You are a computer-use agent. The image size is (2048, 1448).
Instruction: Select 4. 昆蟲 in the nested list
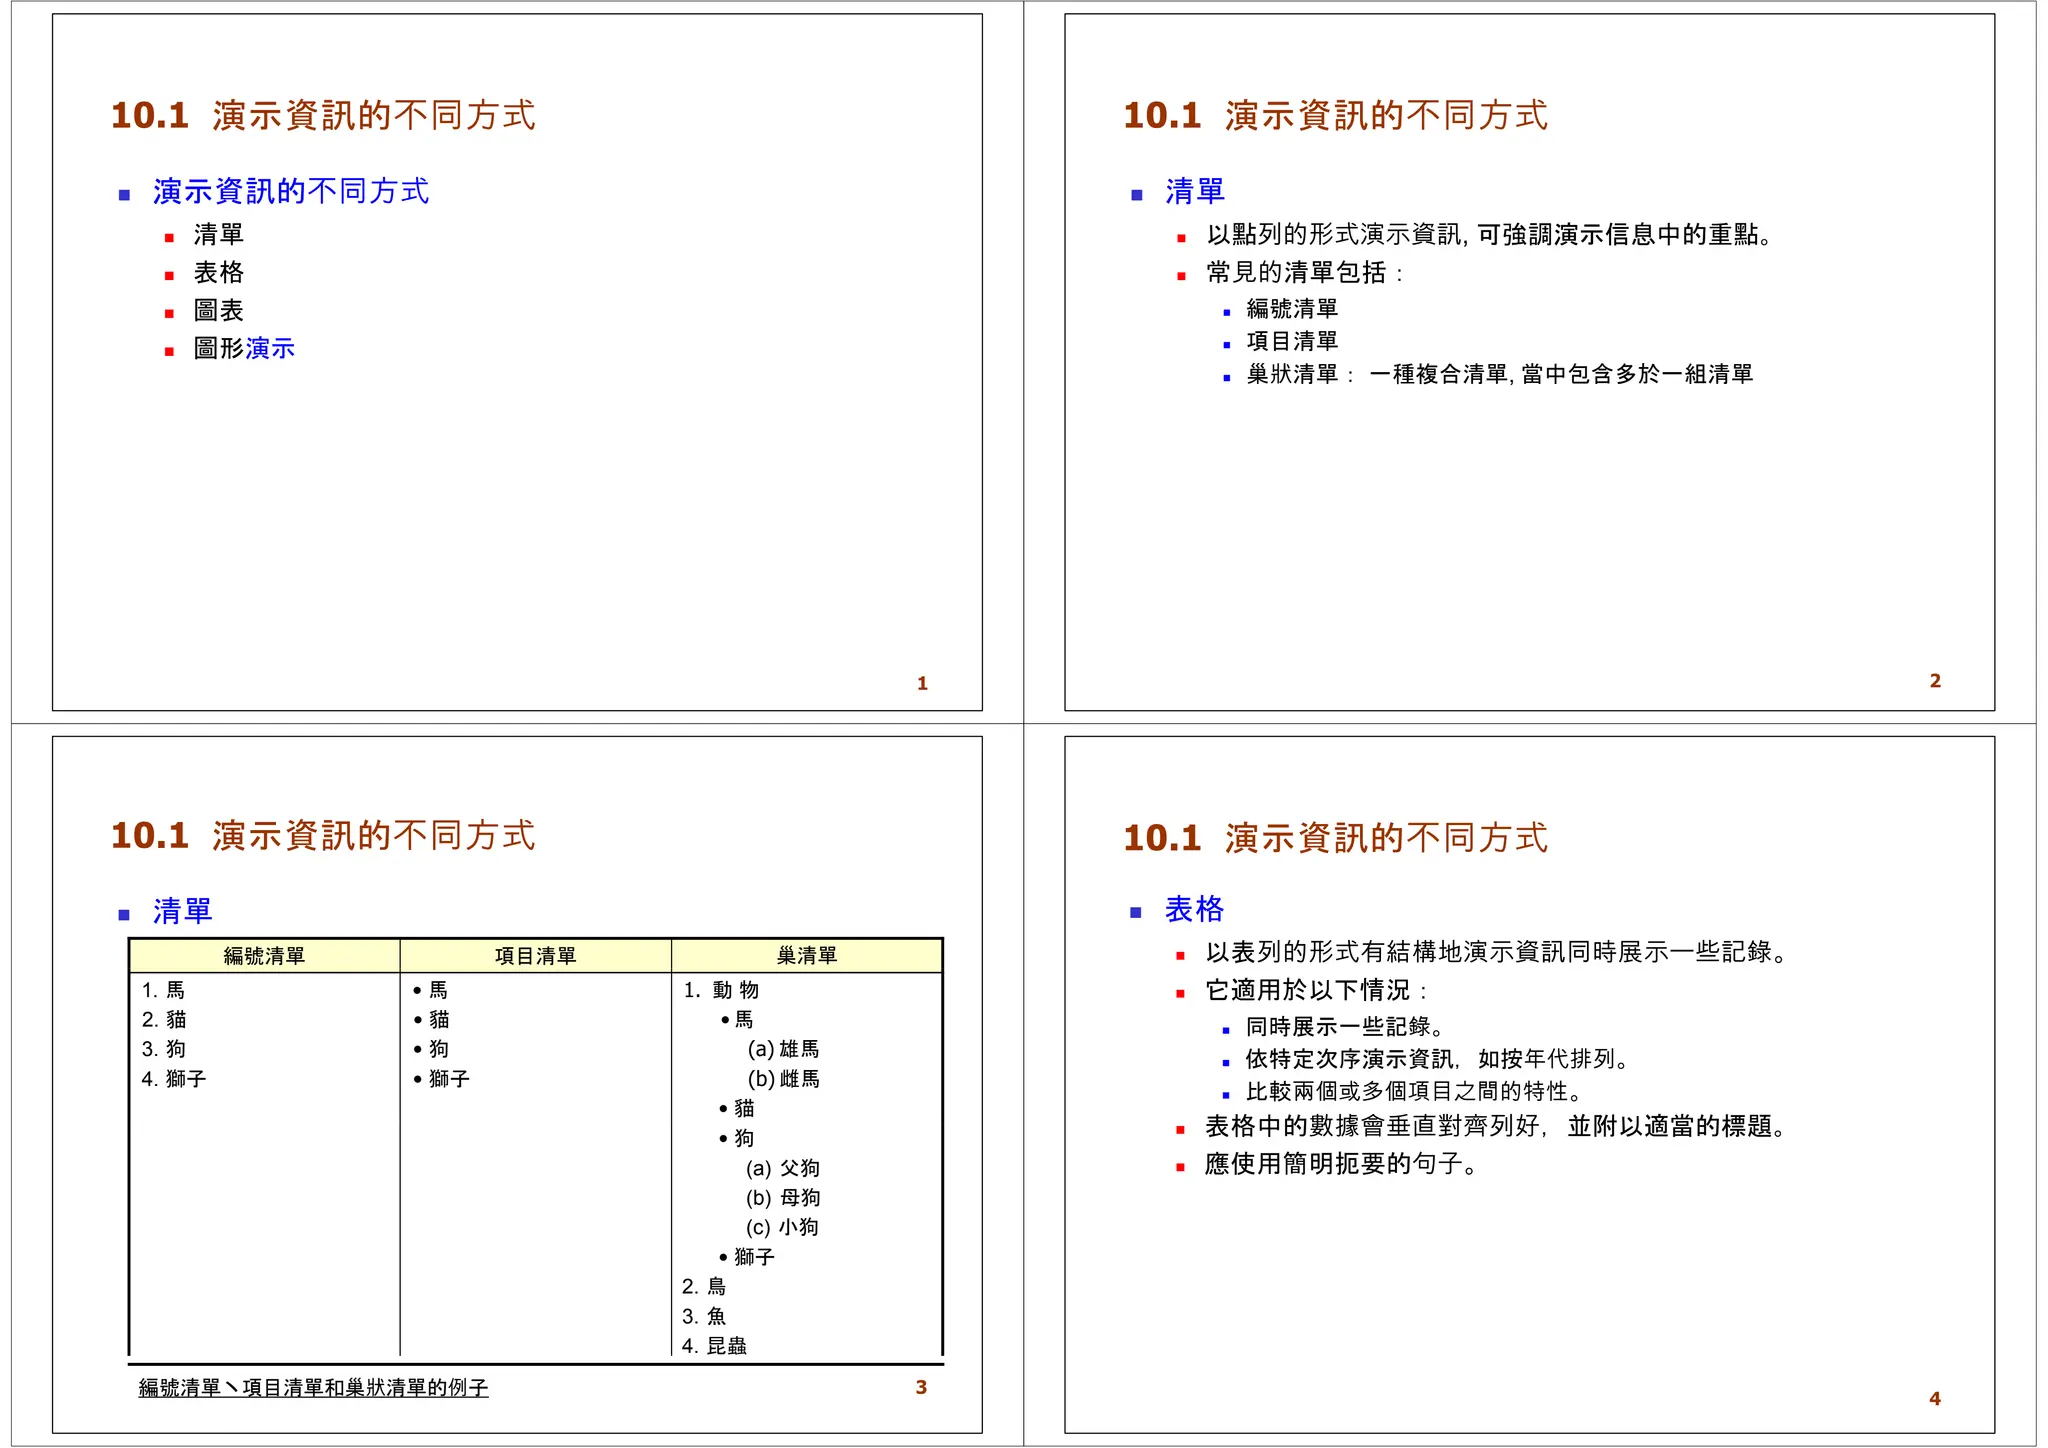714,1346
